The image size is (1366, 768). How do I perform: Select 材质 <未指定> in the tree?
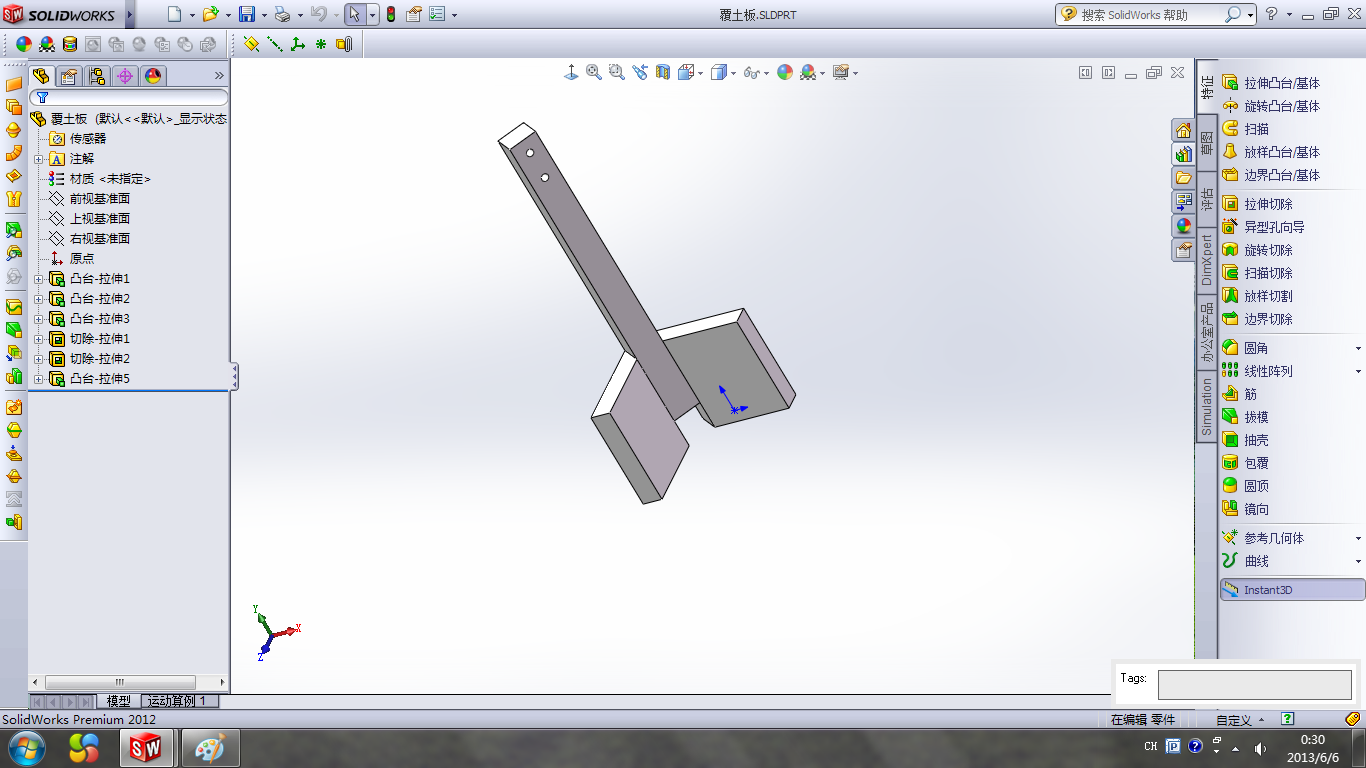click(110, 179)
